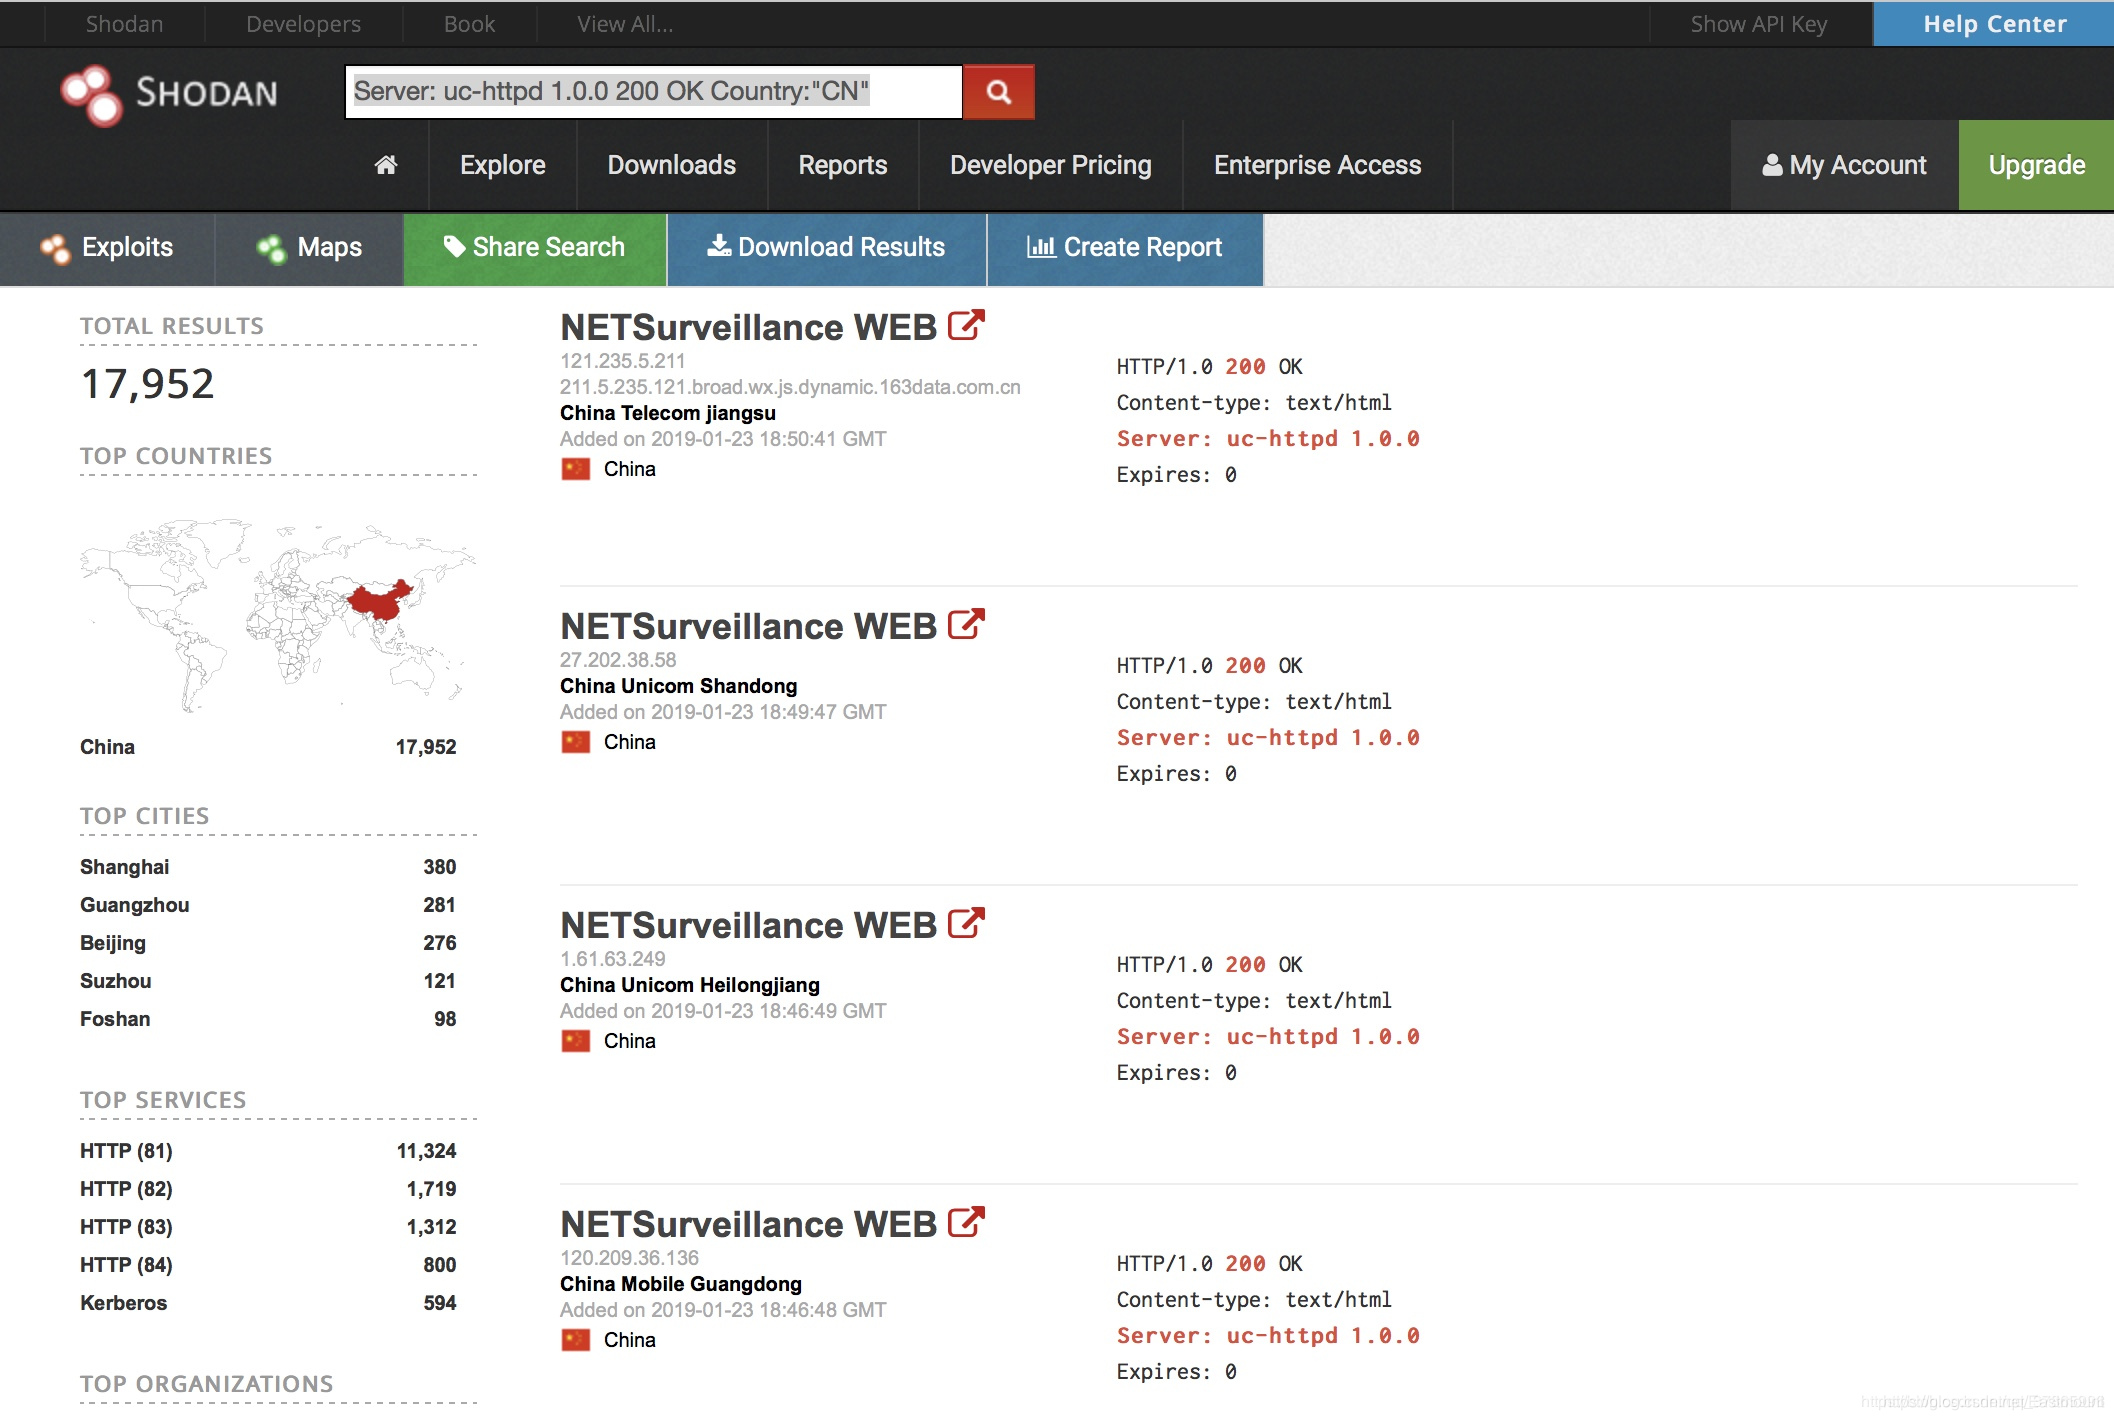The width and height of the screenshot is (2114, 1420).
Task: Filter by Guangzhou in Top Cities
Action: point(134,905)
